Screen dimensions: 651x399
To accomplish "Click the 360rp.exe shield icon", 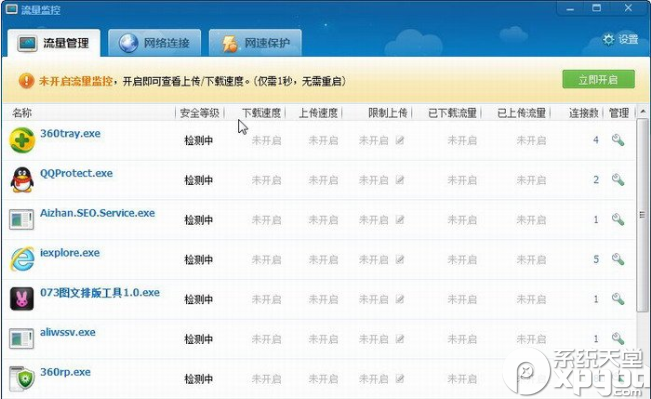I will pos(22,379).
